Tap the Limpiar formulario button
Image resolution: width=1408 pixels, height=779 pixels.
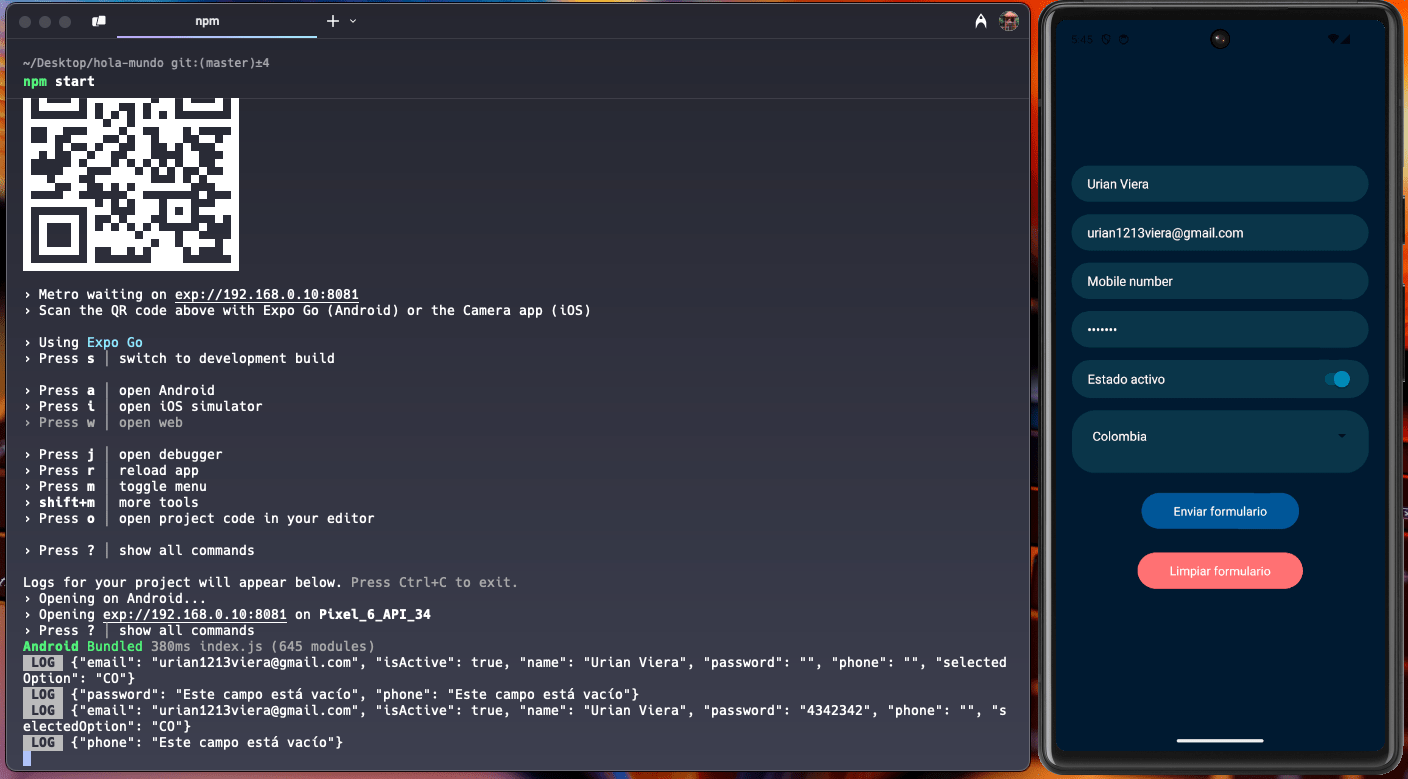point(1220,571)
